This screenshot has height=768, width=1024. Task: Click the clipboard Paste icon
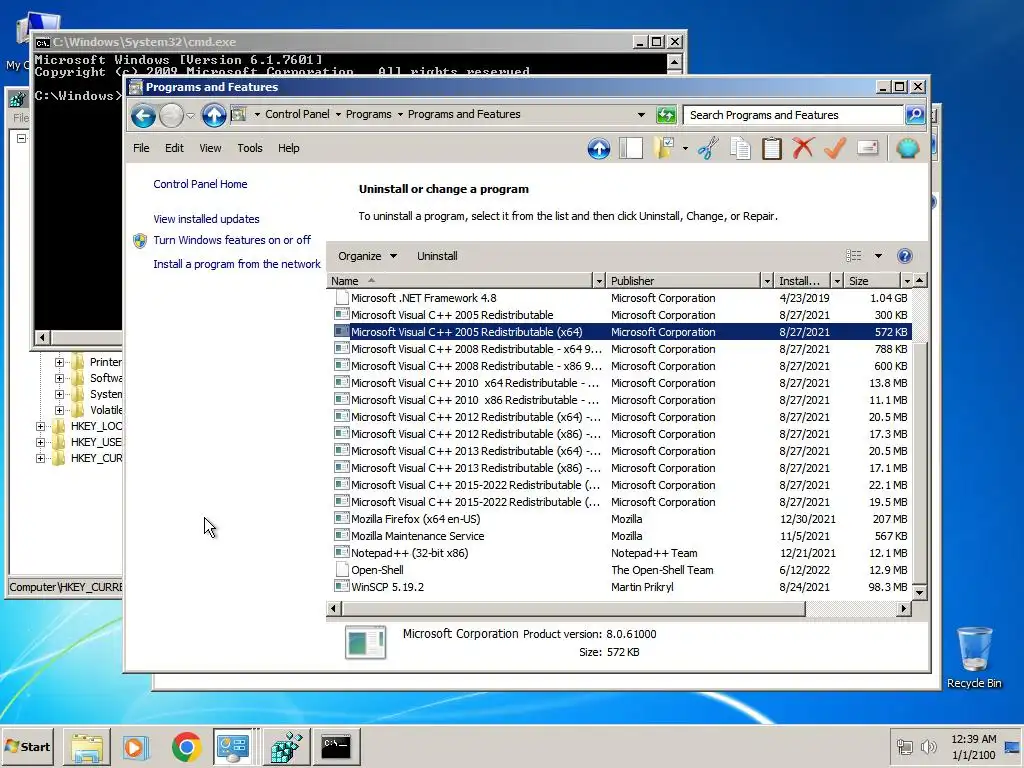point(771,148)
